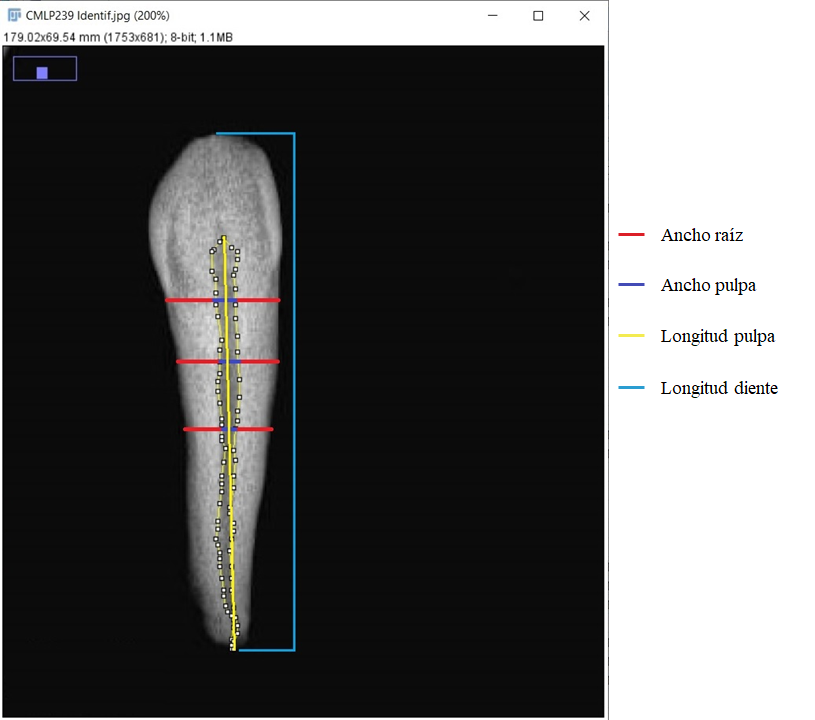The width and height of the screenshot is (815, 720).
Task: Close the CMLP239 Identif.jpg window
Action: (x=584, y=16)
